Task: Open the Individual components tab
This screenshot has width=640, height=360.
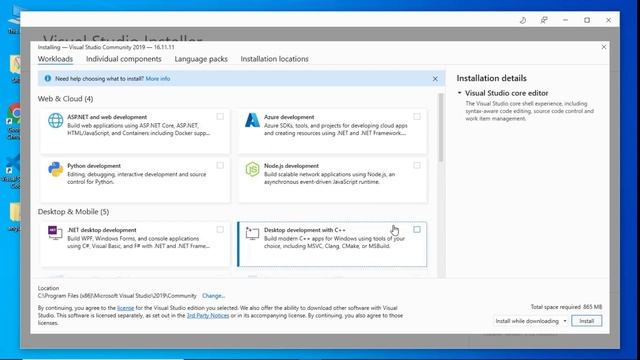Action: click(x=124, y=59)
